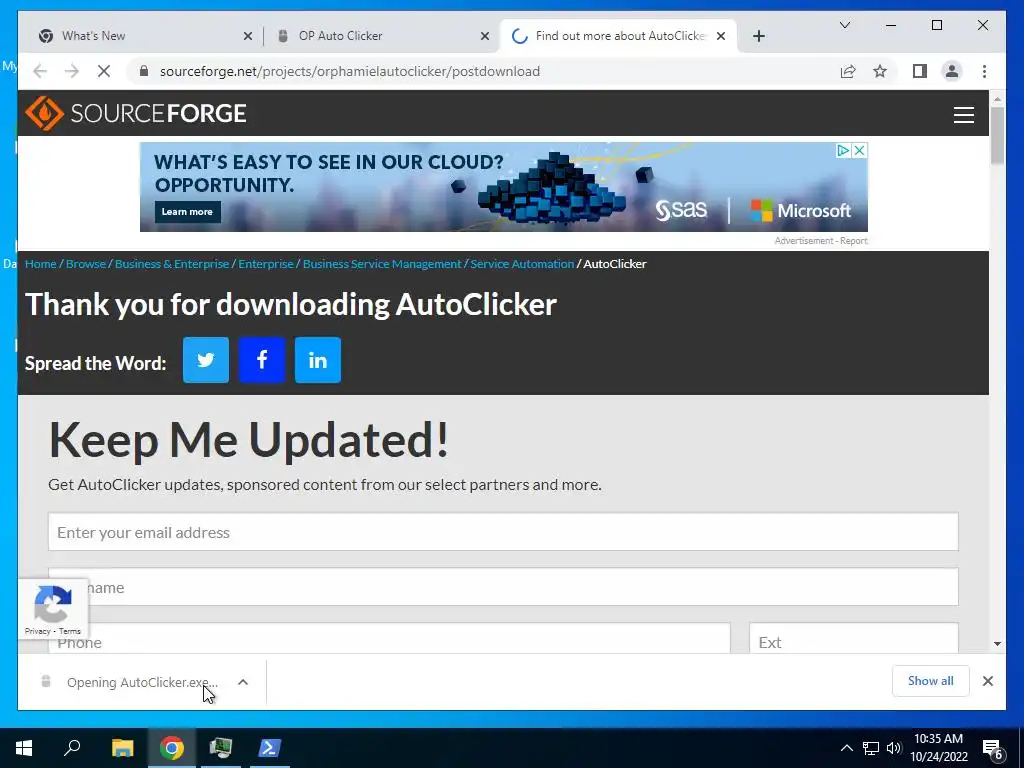1024x768 pixels.
Task: Open the notification center icon
Action: (x=992, y=748)
